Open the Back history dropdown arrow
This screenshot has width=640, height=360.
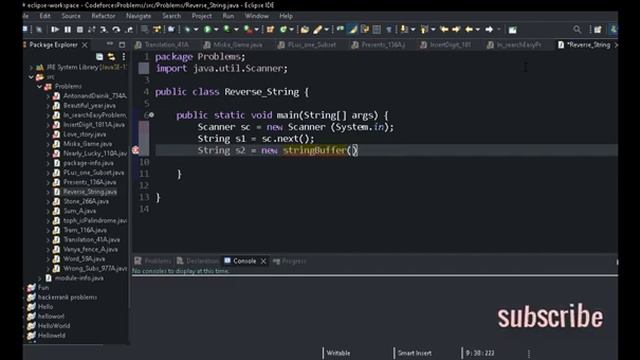[x=478, y=29]
